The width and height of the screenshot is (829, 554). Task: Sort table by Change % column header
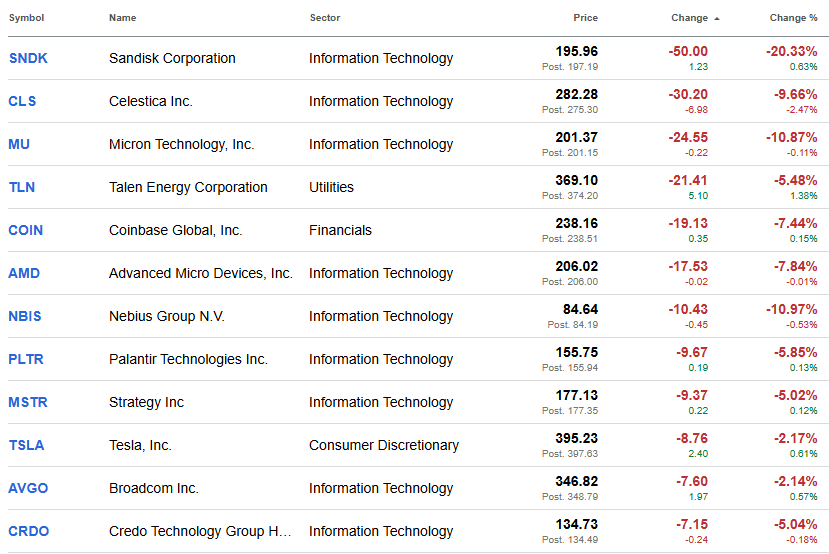tap(794, 18)
